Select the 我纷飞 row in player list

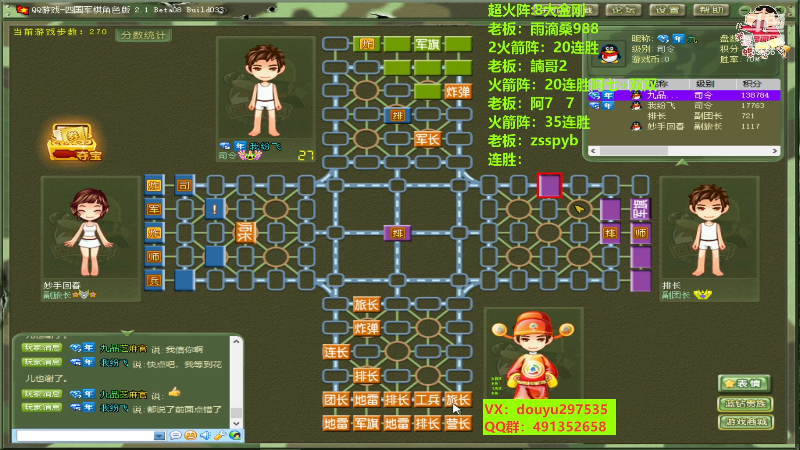pyautogui.click(x=684, y=106)
